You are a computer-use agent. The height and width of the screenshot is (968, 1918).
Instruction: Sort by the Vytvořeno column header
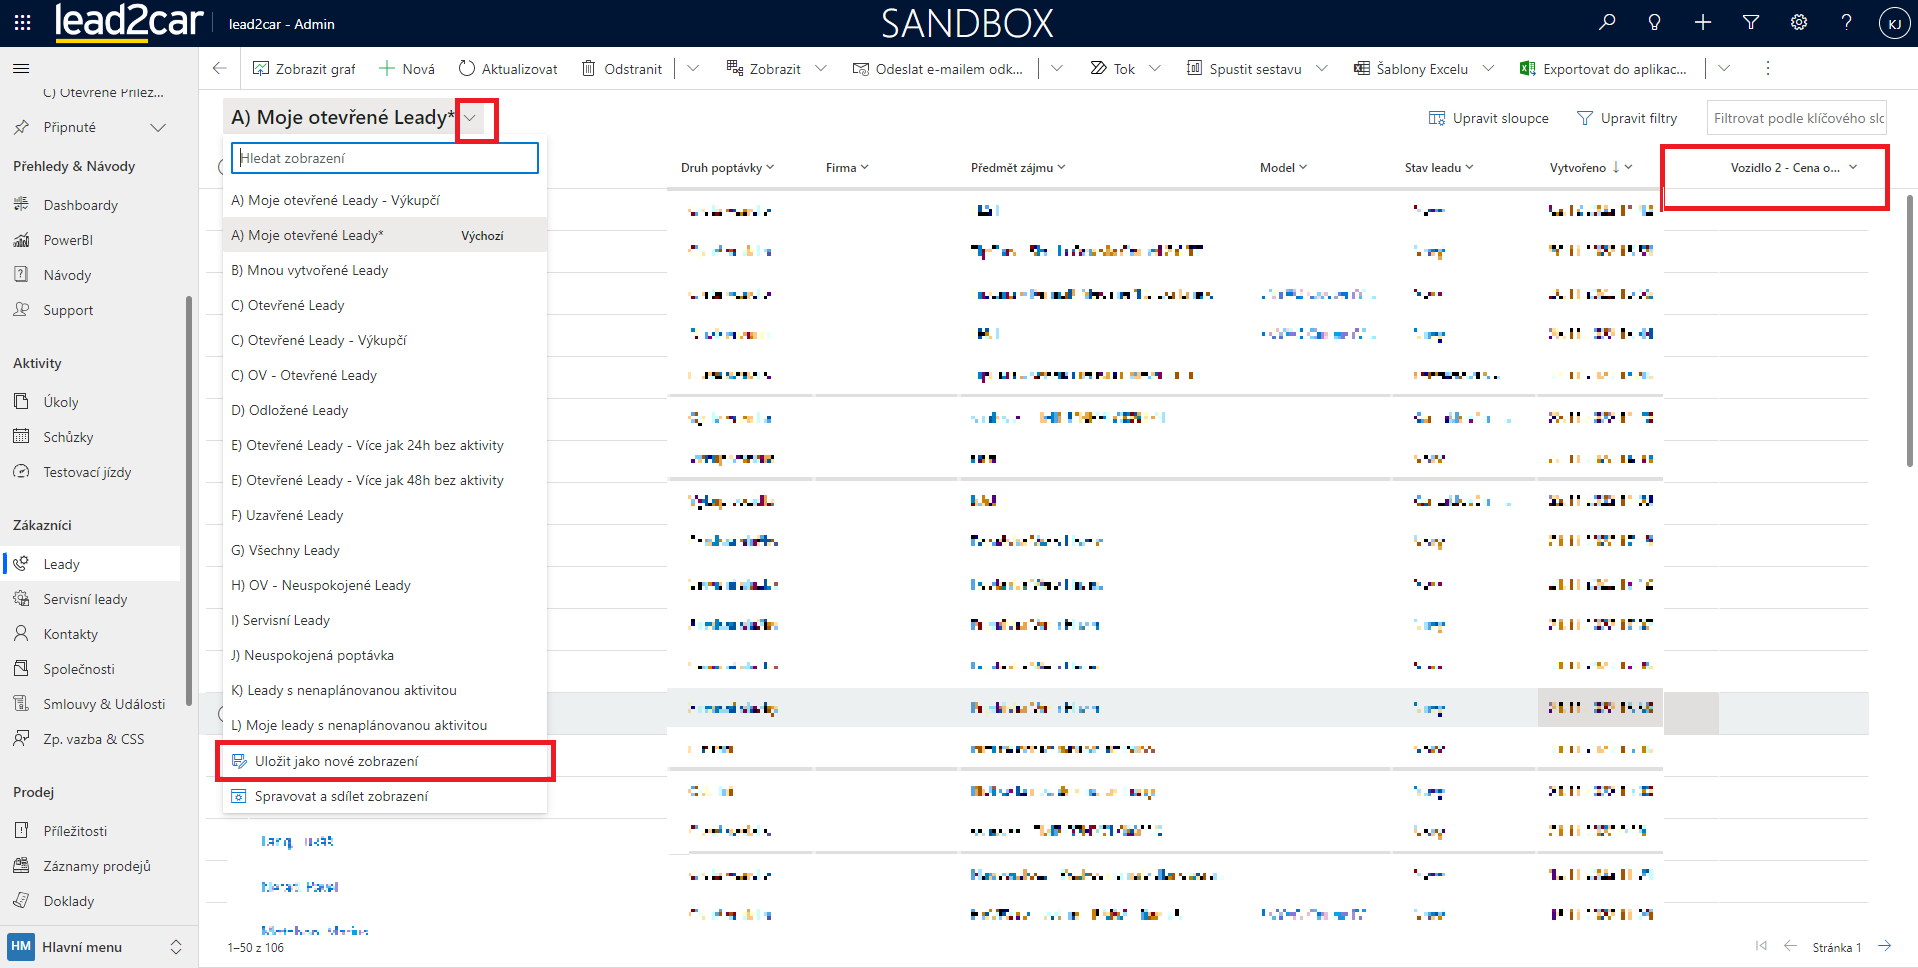click(1578, 167)
